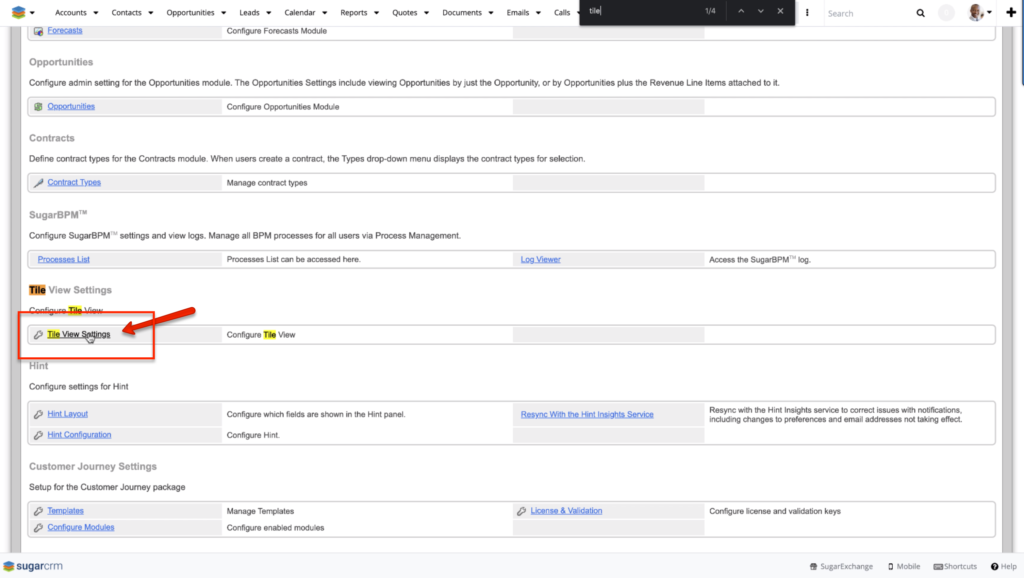Open the Emails module tab

pos(518,12)
